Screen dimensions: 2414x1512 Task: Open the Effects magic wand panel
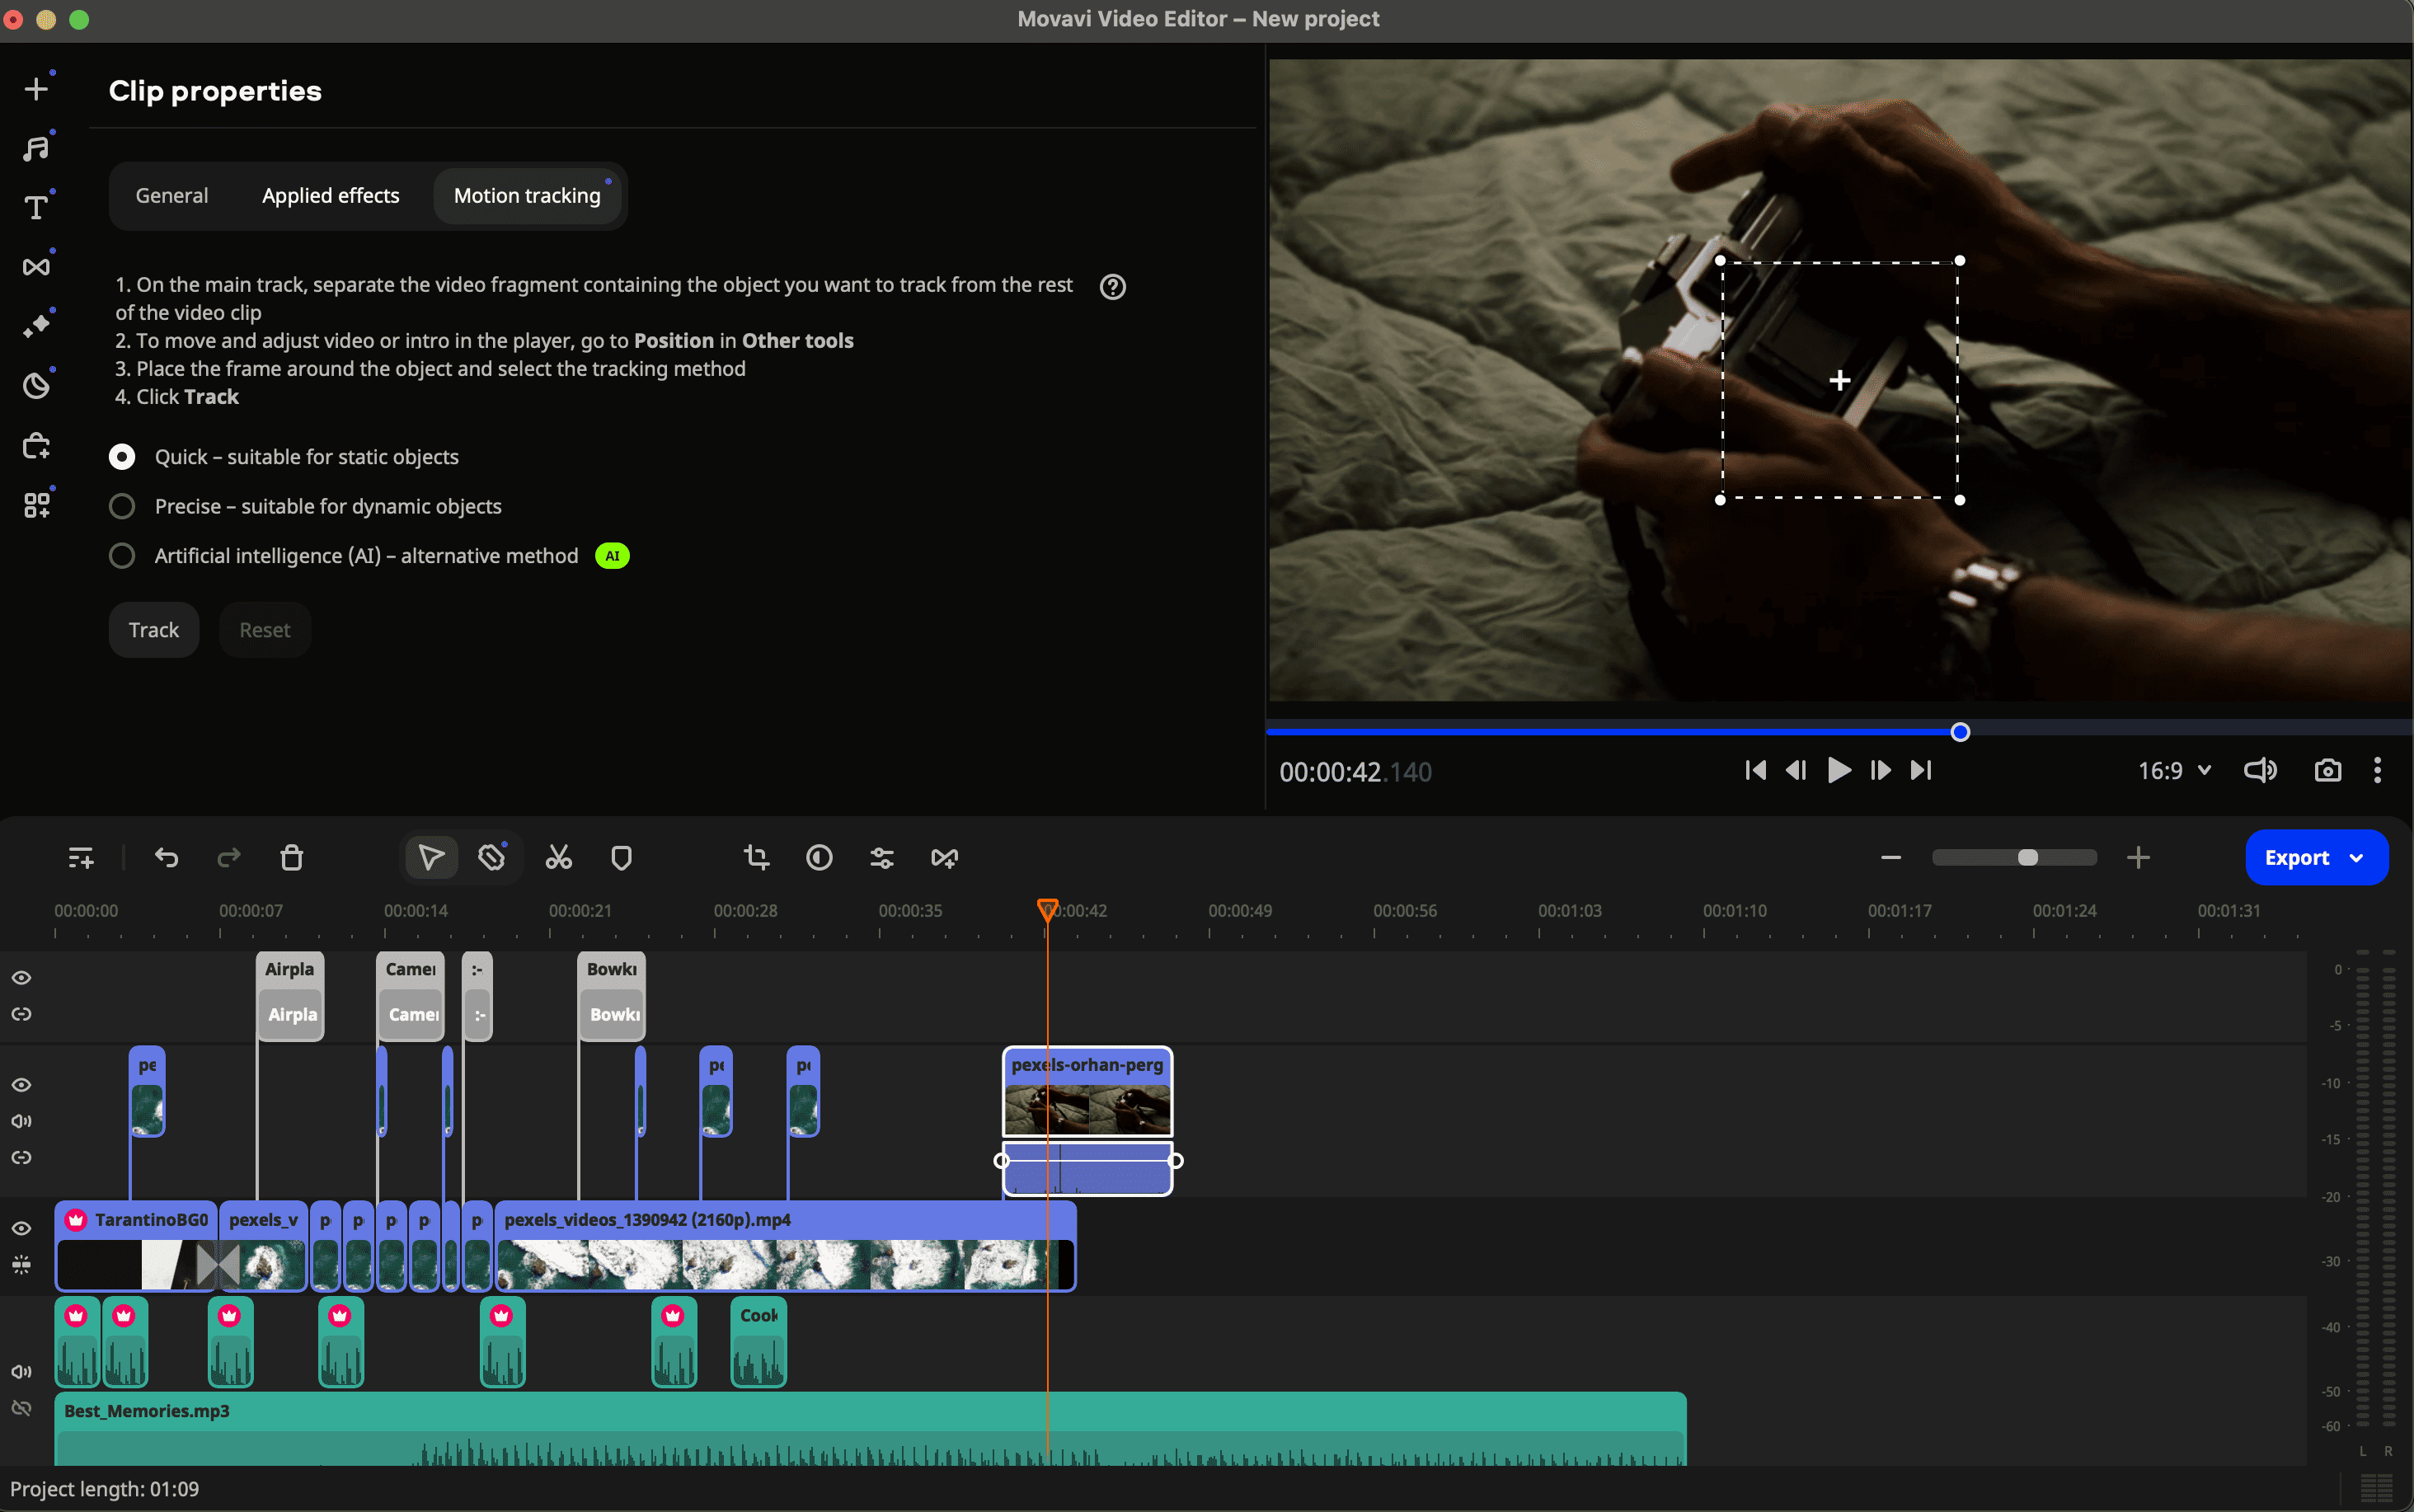[36, 325]
